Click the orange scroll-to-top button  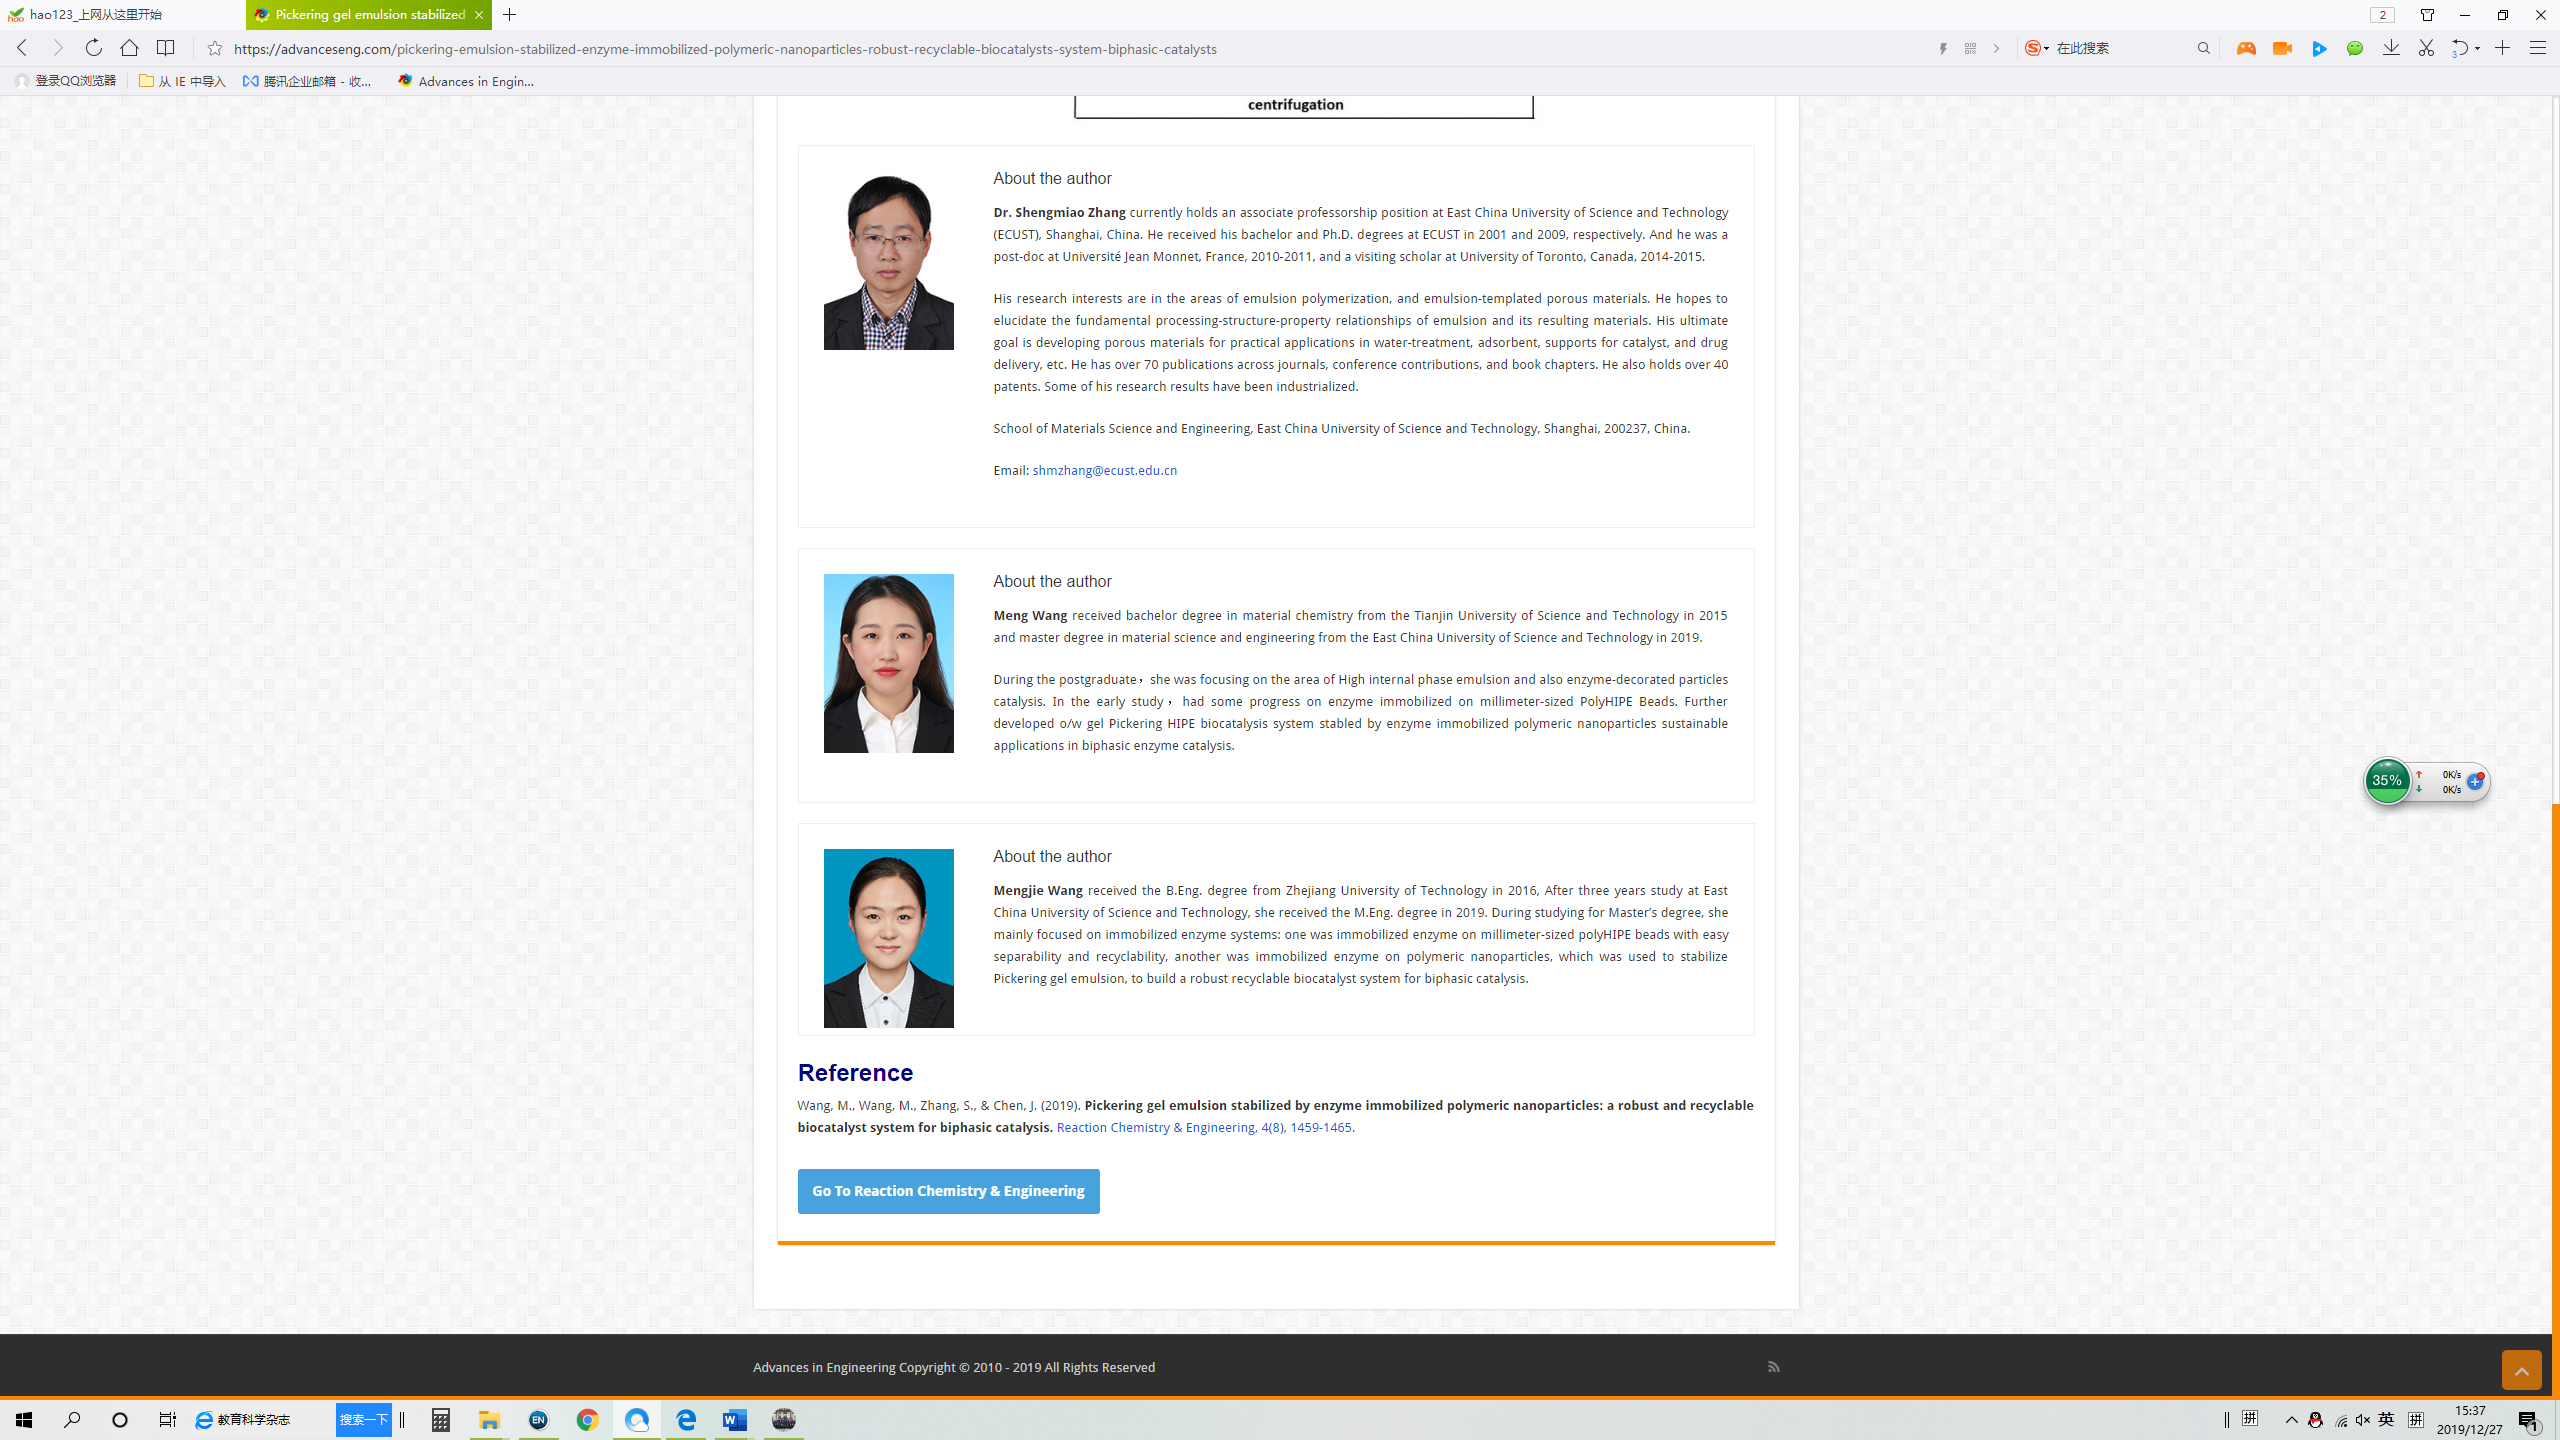2521,1370
